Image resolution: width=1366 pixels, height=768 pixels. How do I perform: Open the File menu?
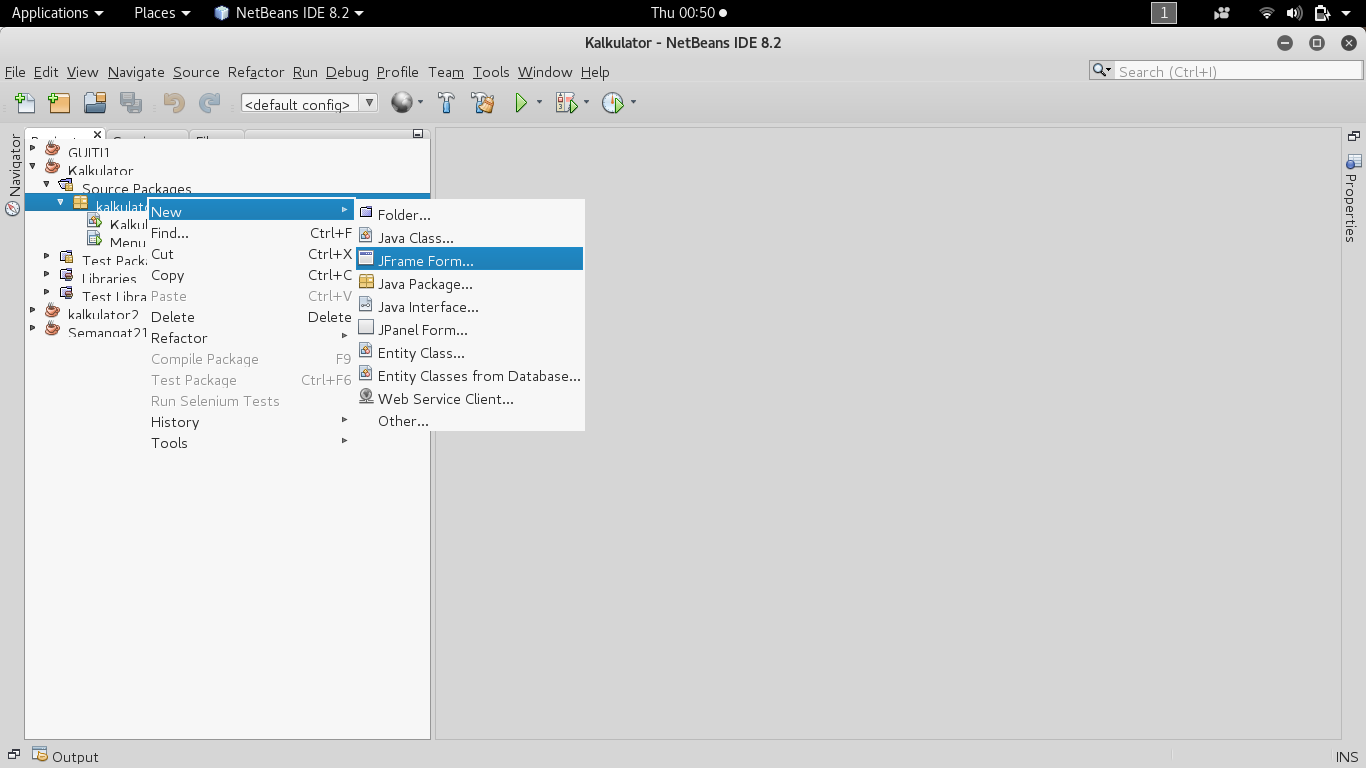click(x=15, y=72)
